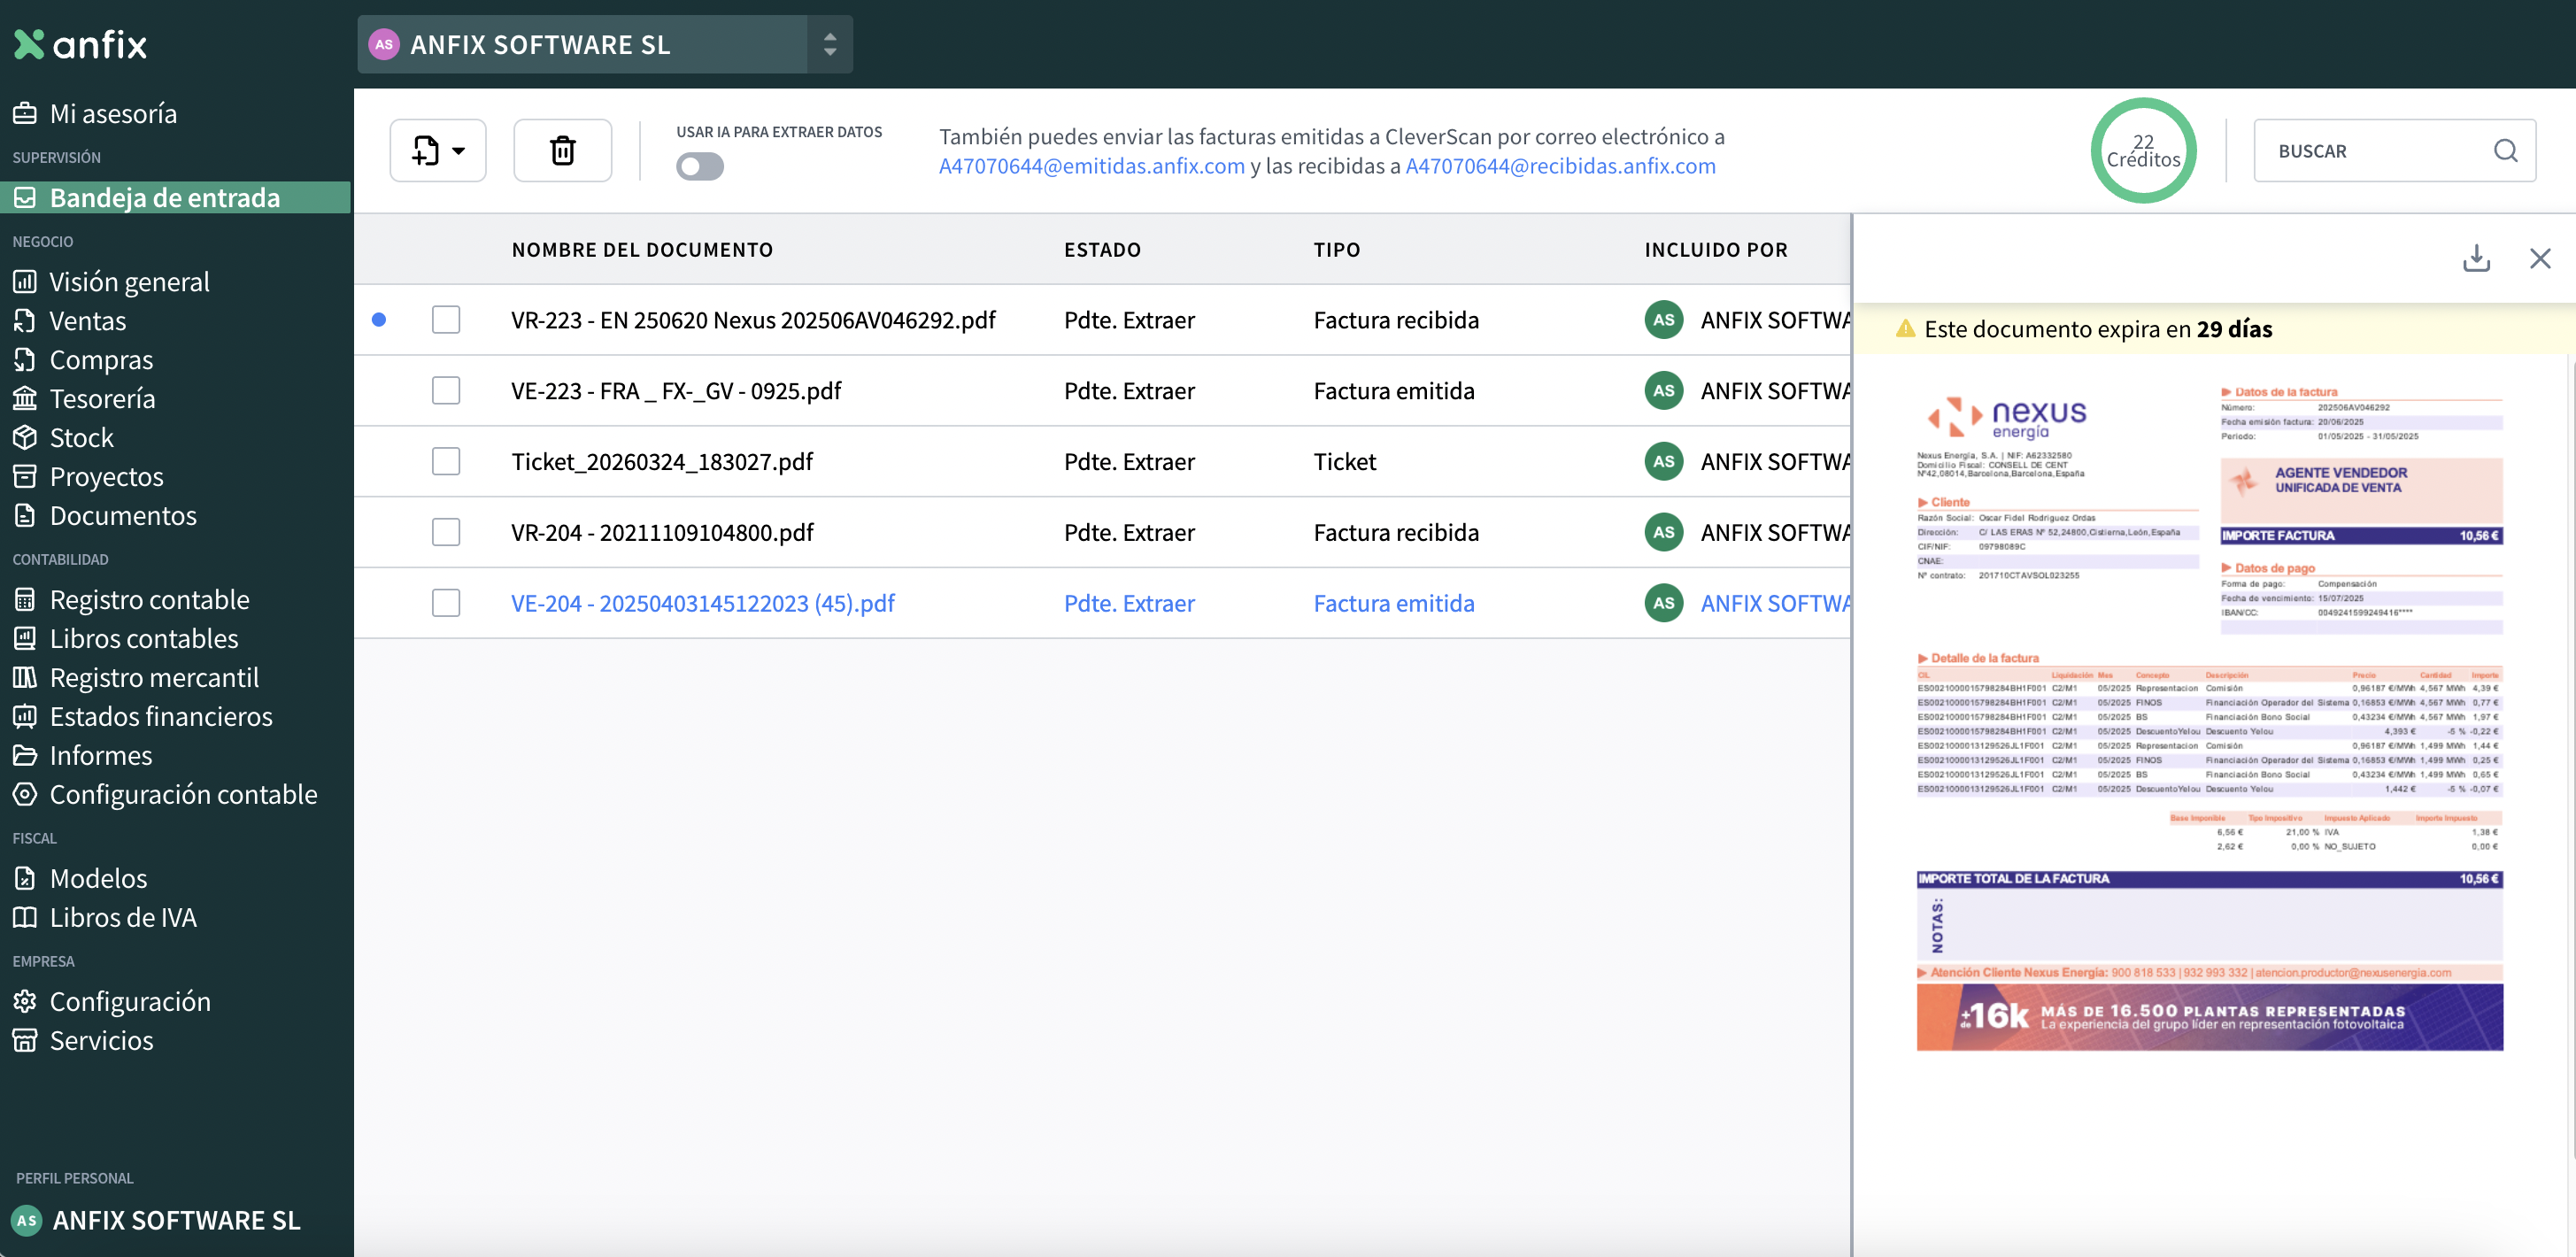The height and width of the screenshot is (1257, 2576).
Task: Close the document preview panel
Action: 2540,258
